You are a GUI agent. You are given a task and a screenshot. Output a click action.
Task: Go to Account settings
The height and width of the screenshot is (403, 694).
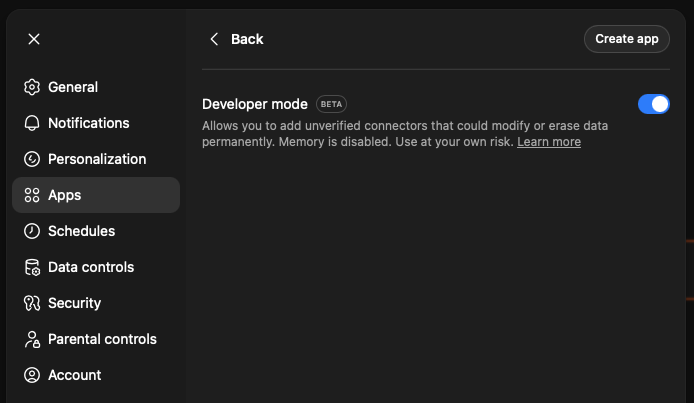click(x=96, y=375)
